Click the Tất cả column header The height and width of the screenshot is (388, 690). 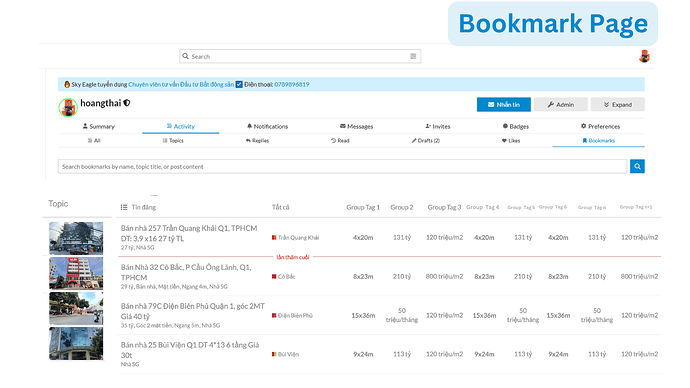tap(280, 207)
